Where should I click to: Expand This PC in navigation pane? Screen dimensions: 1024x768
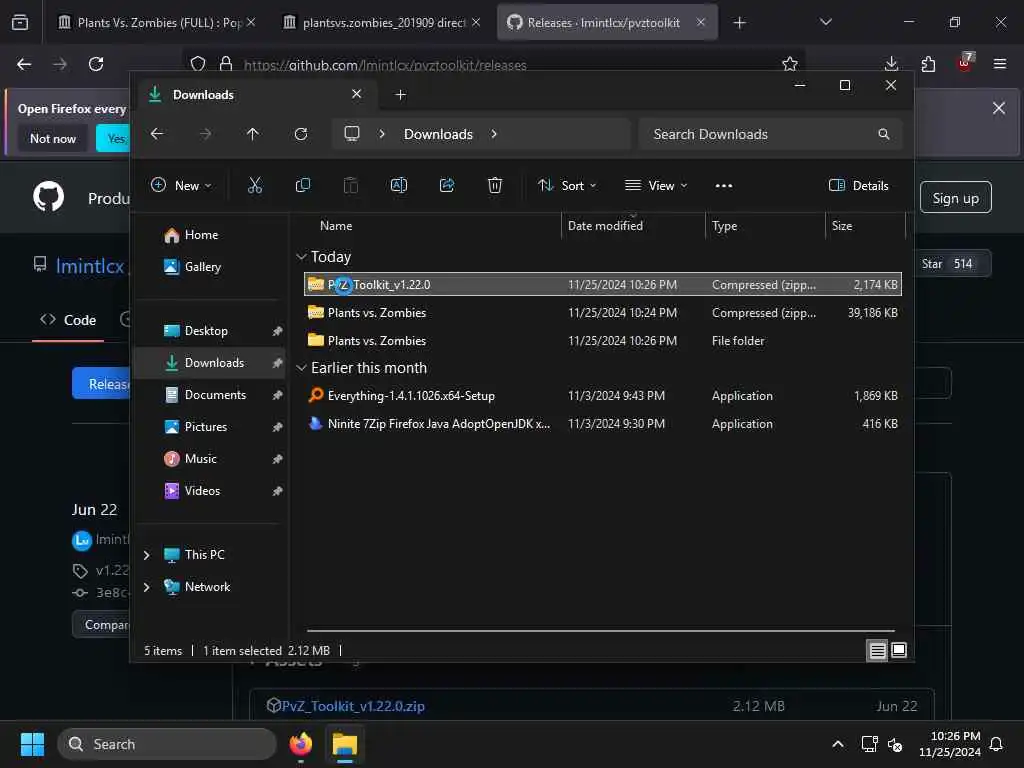pyautogui.click(x=146, y=555)
